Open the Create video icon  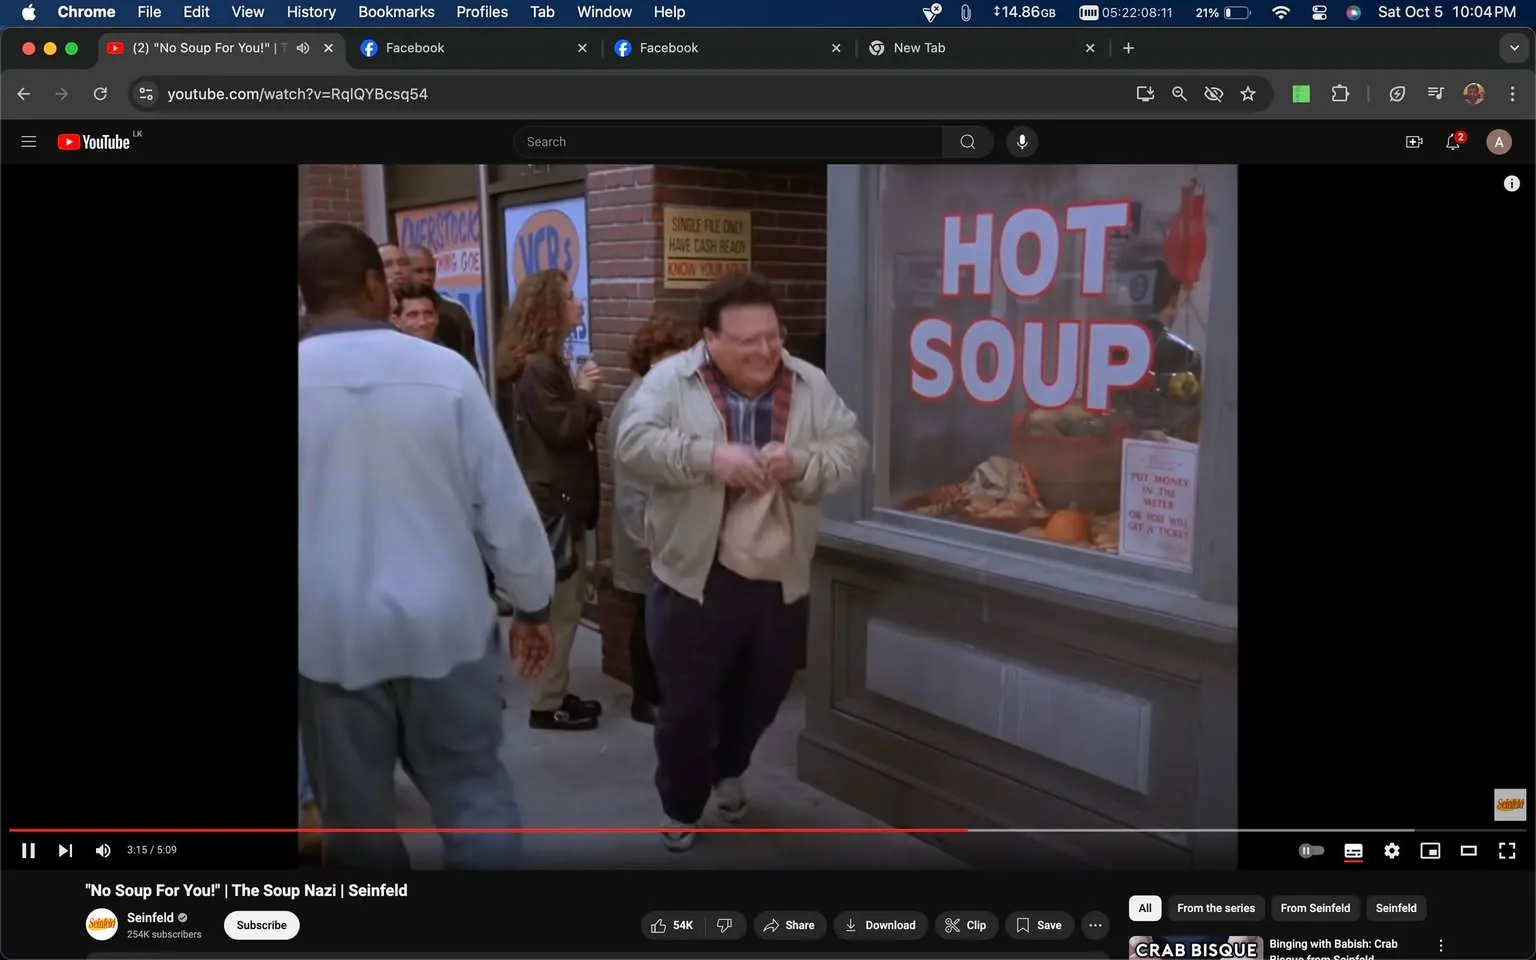[x=1414, y=141]
